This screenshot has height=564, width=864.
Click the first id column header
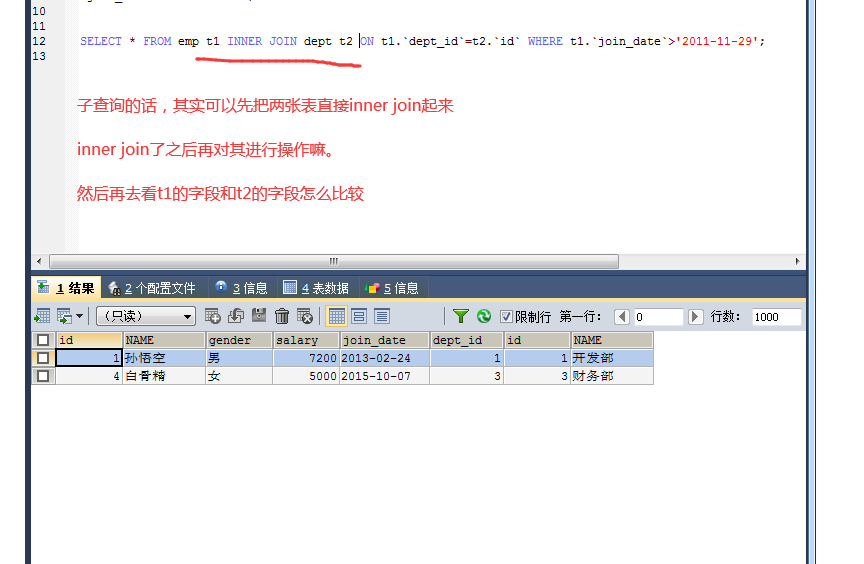click(x=89, y=340)
